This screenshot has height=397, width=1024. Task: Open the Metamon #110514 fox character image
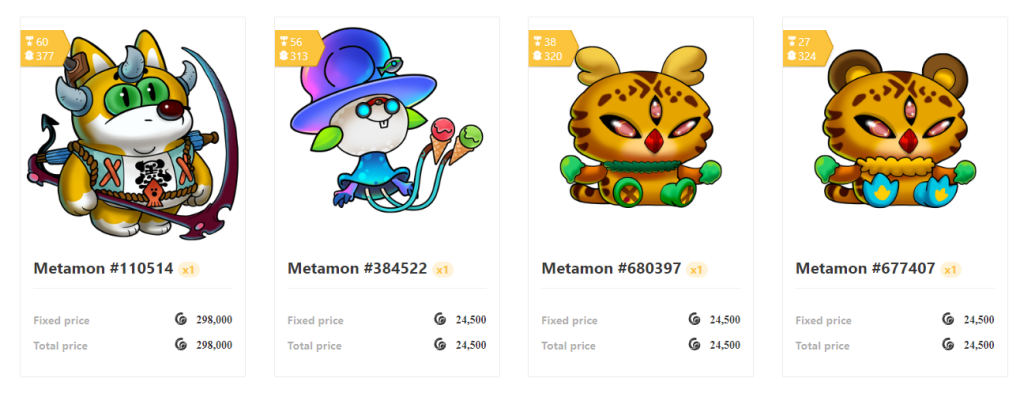tap(133, 133)
